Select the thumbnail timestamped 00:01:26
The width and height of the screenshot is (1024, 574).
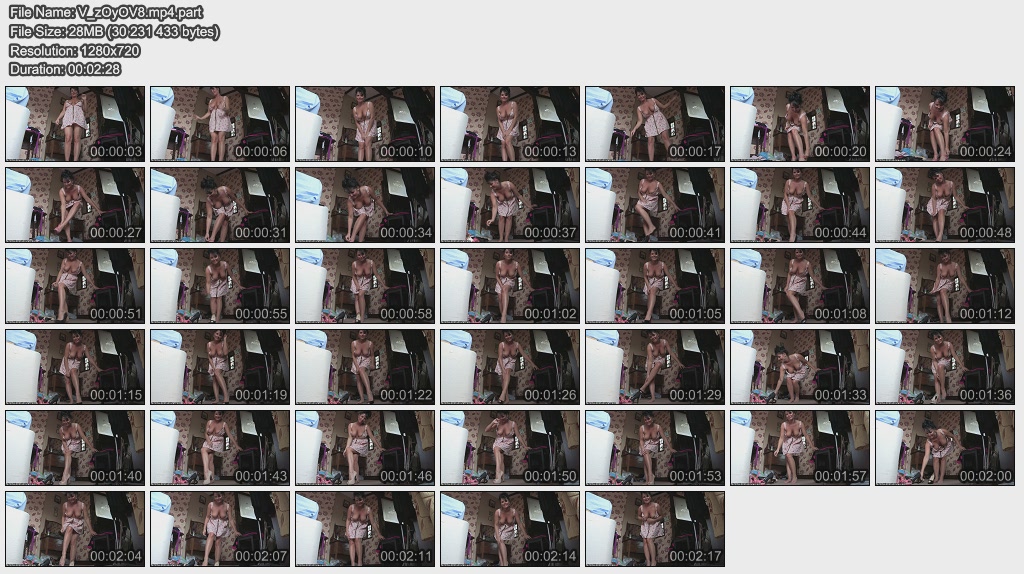(510, 367)
